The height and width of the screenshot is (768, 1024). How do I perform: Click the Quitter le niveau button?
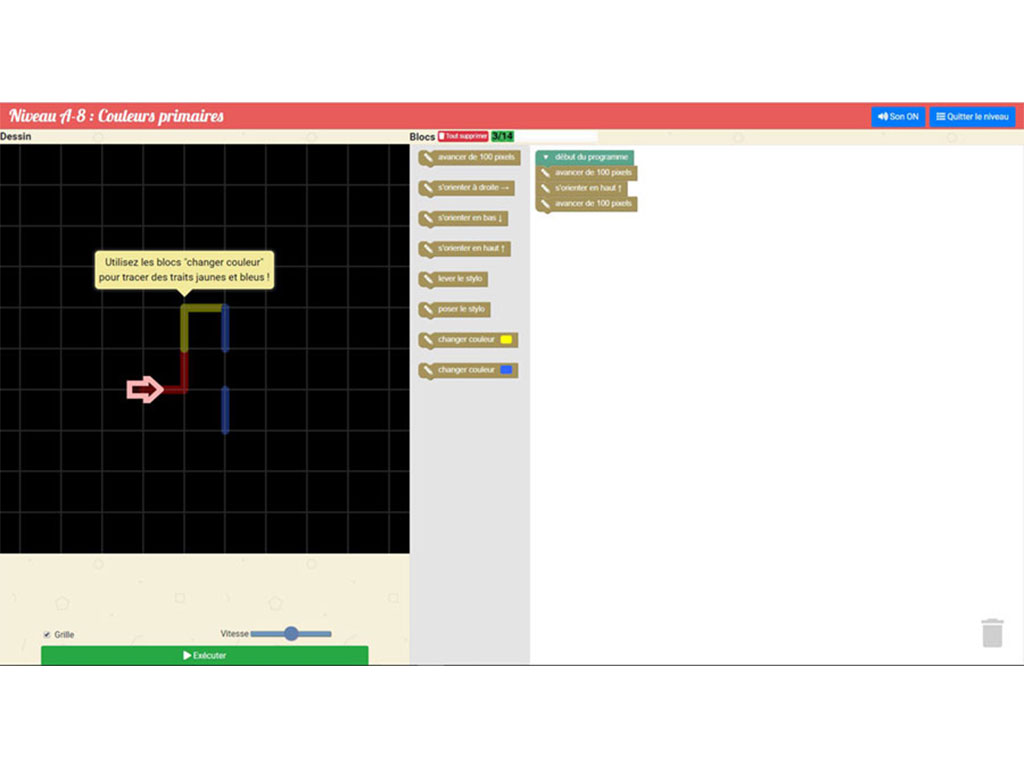tap(972, 117)
